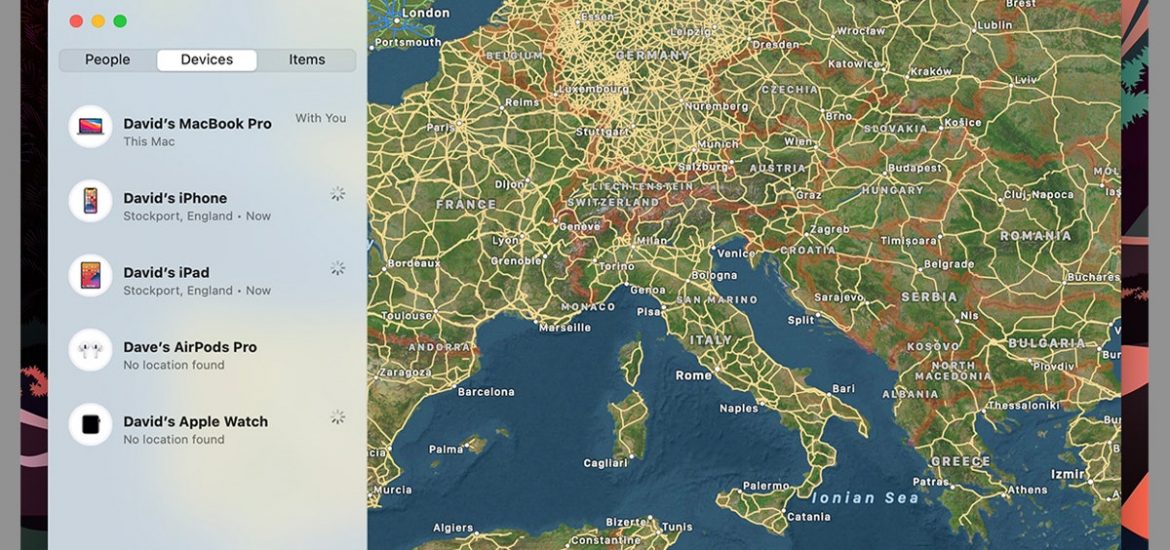This screenshot has height=550, width=1170.
Task: Click iPhone's 'Stockport, England • Now' text
Action: 197,216
